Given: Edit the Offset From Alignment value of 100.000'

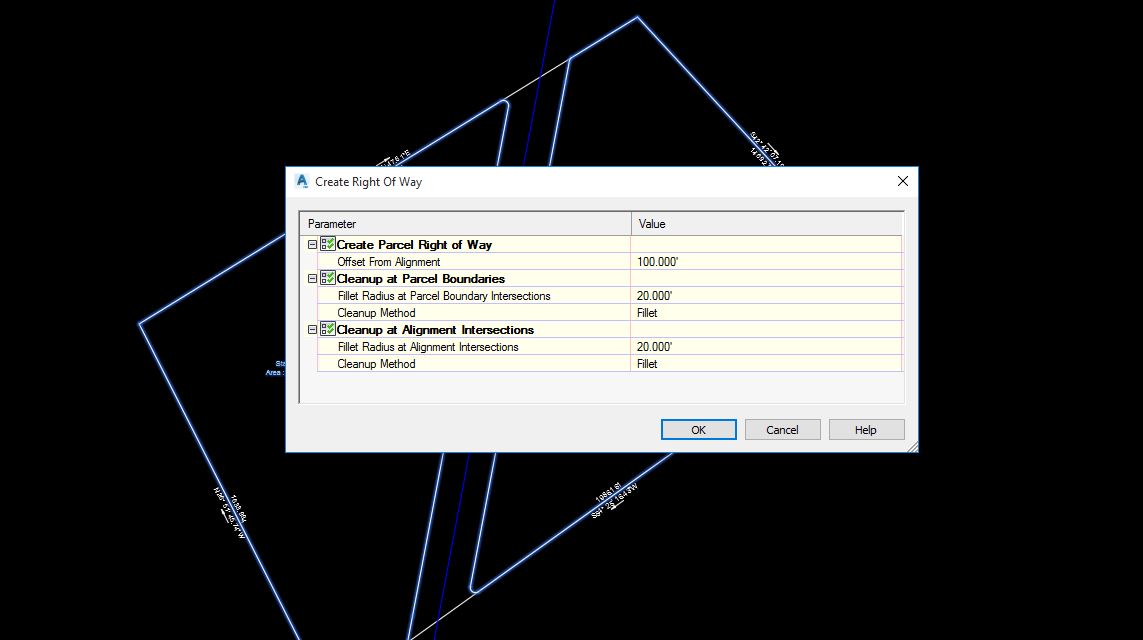Looking at the screenshot, I should pyautogui.click(x=765, y=261).
